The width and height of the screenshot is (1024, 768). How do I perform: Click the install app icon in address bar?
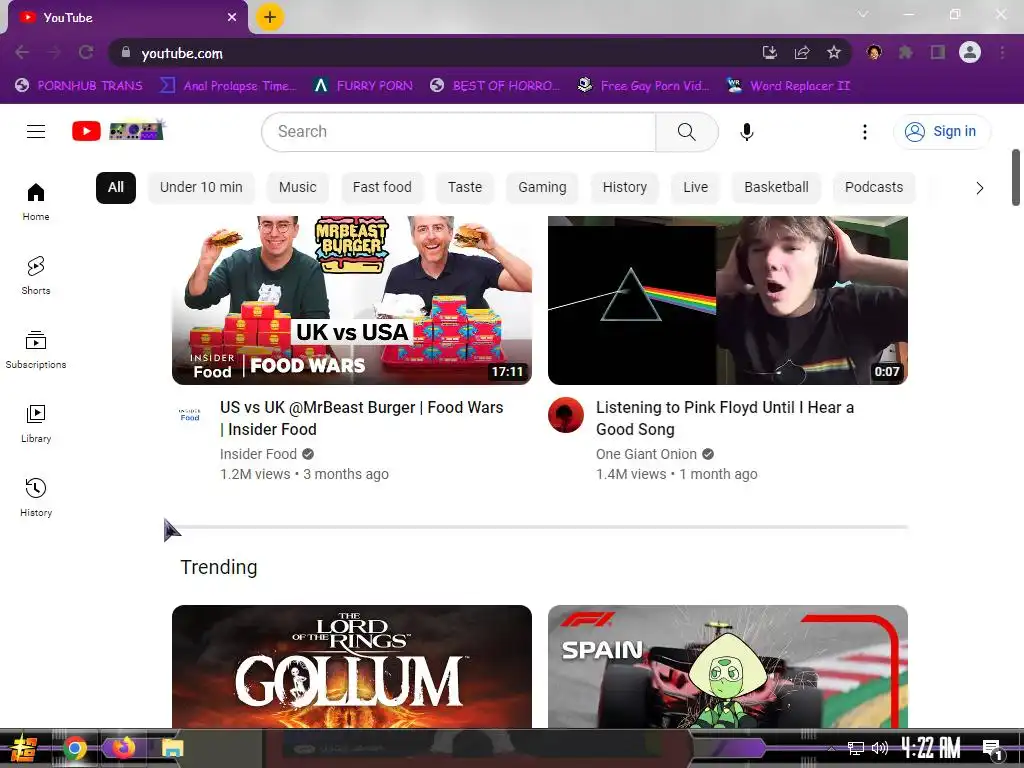[x=770, y=53]
